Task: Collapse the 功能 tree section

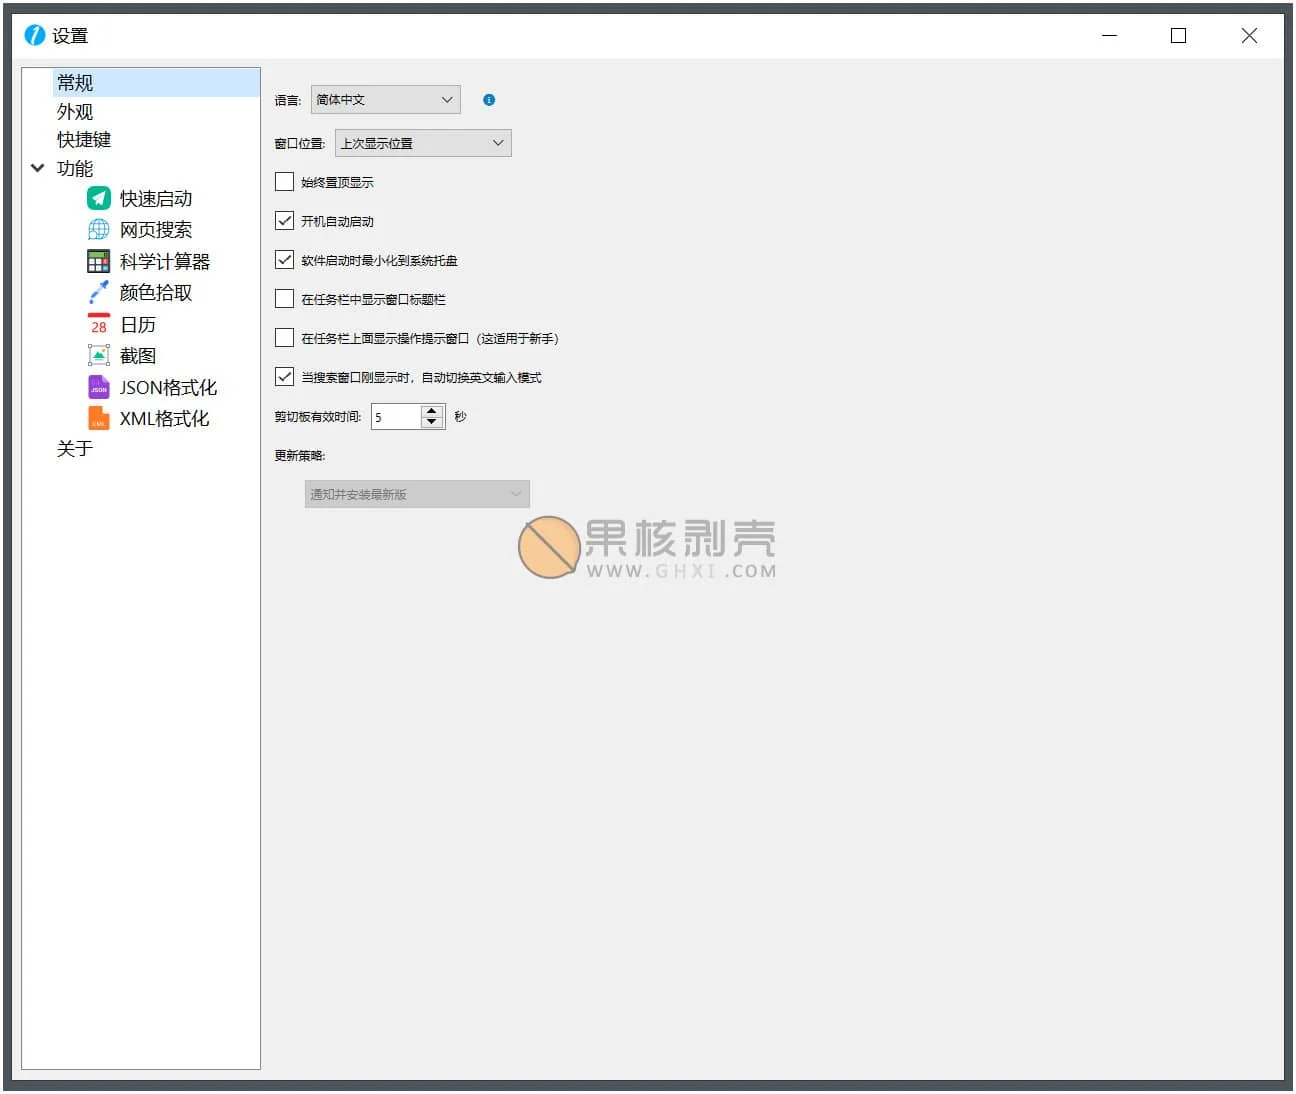Action: tap(37, 168)
